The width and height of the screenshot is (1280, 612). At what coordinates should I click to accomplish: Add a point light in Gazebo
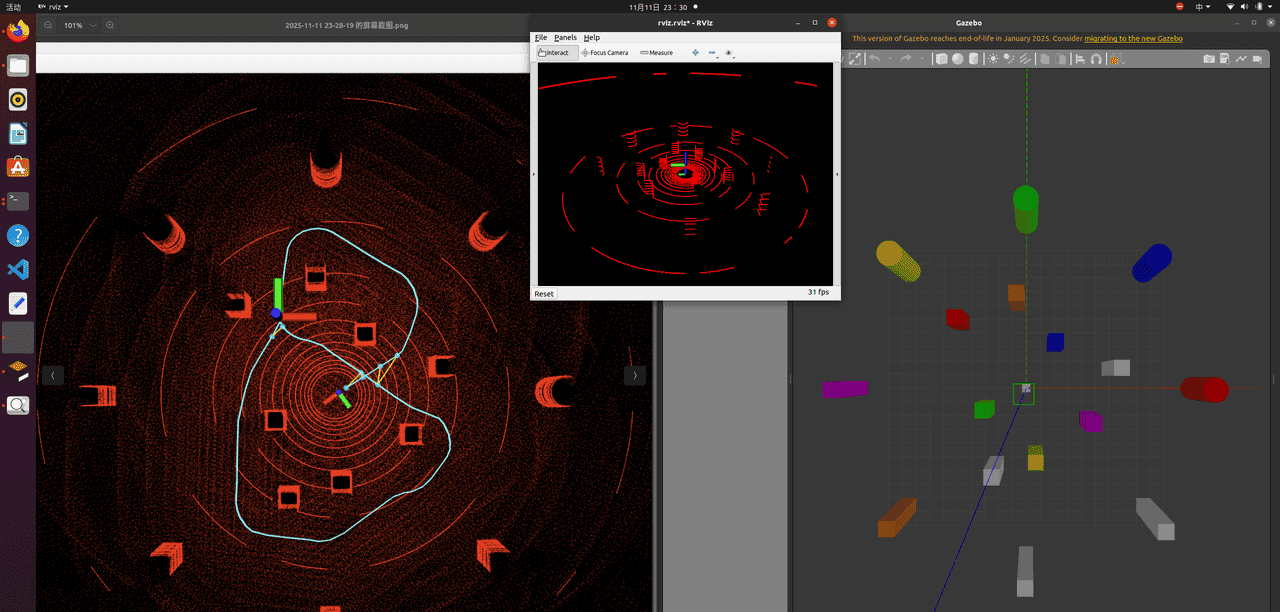993,59
